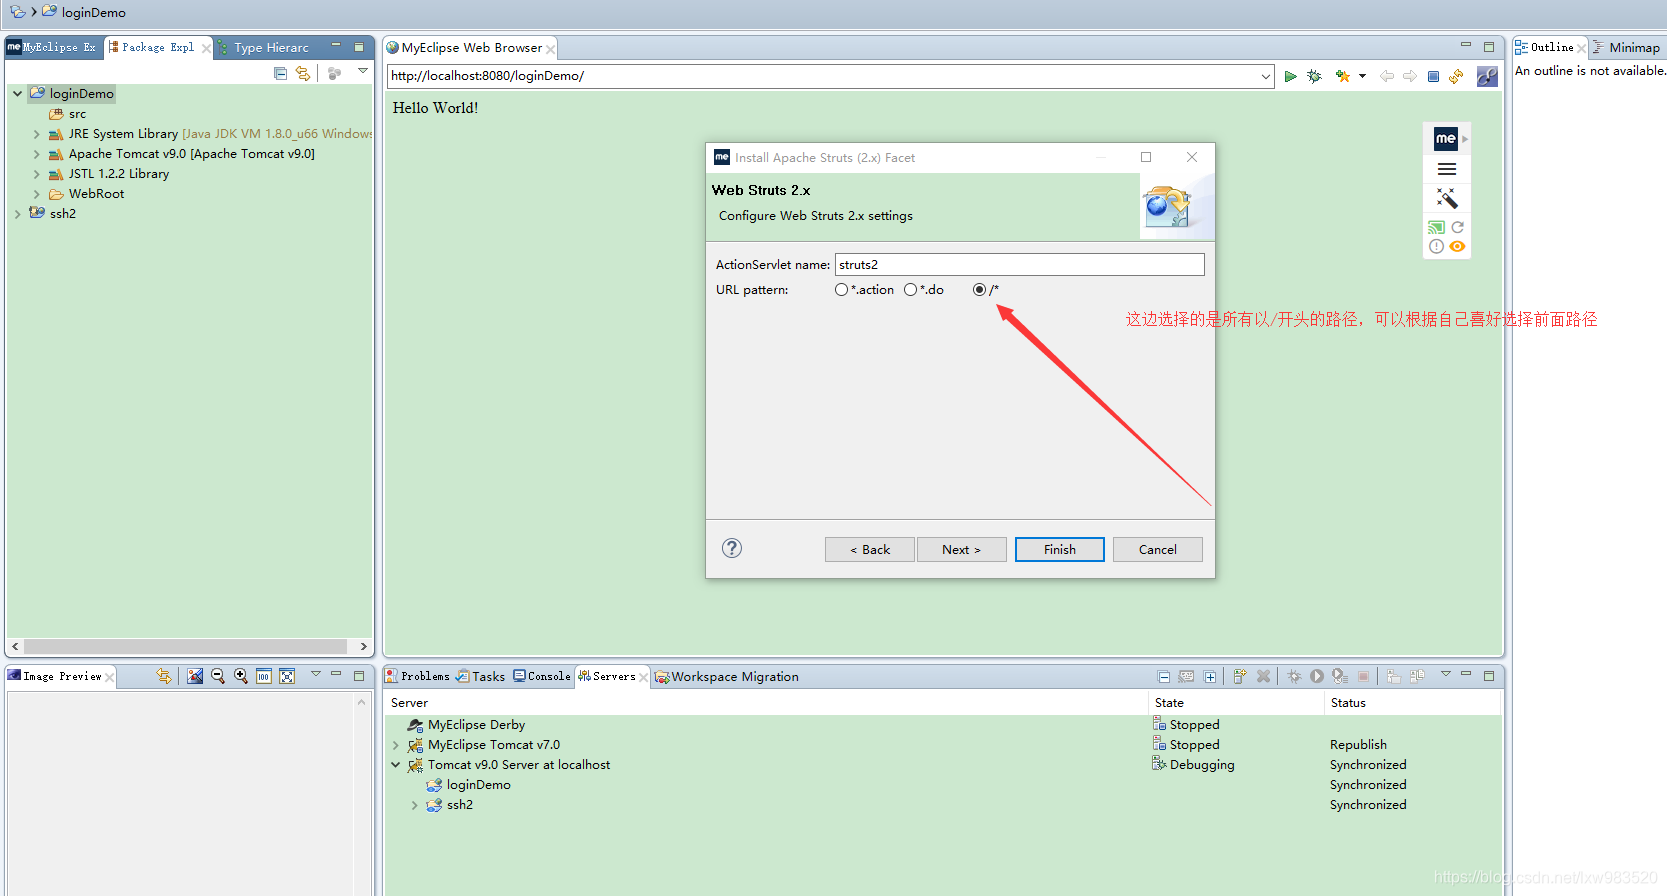Switch to the Tasks tab
The width and height of the screenshot is (1667, 896).
tap(481, 677)
